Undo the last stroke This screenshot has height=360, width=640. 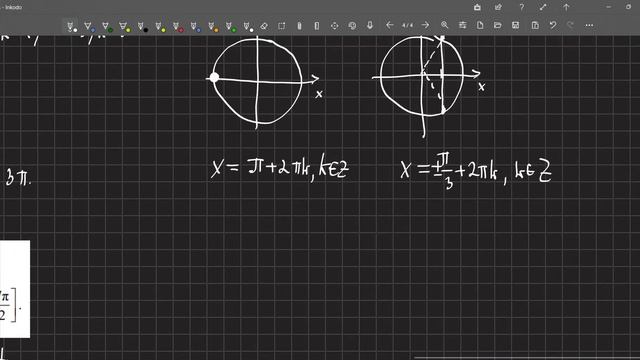(553, 25)
